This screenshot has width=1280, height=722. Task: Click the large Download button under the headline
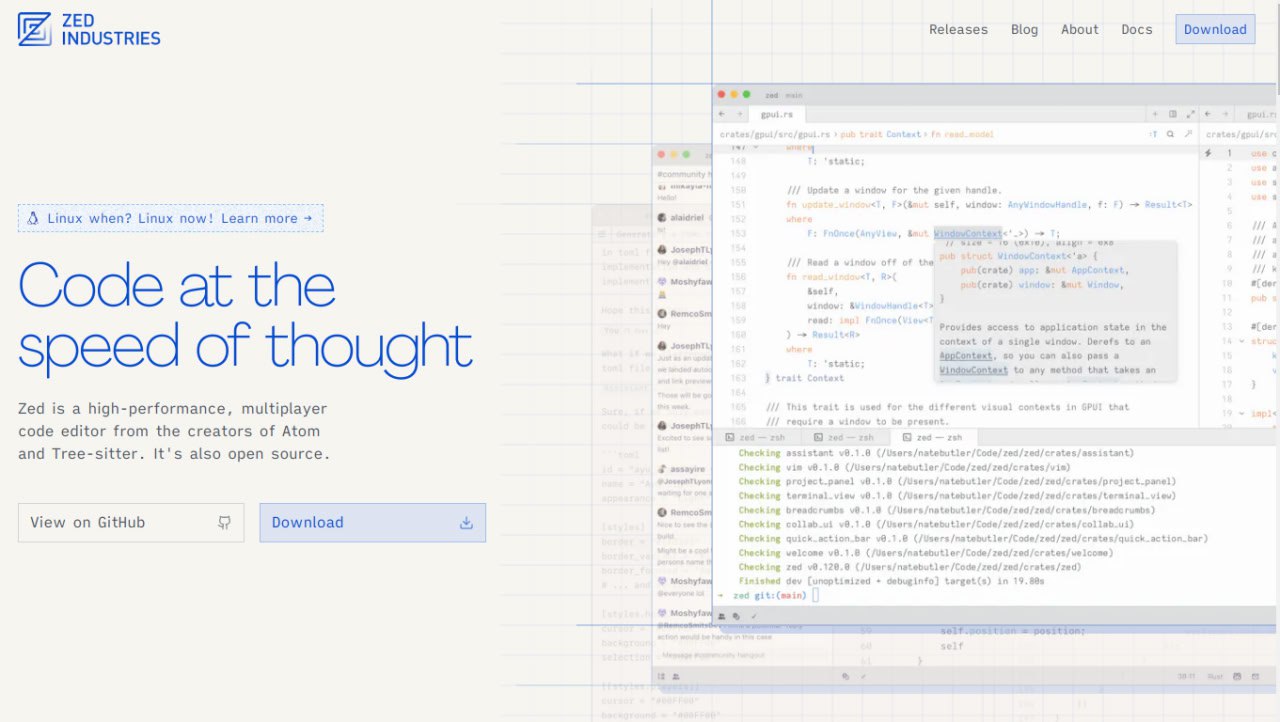372,523
